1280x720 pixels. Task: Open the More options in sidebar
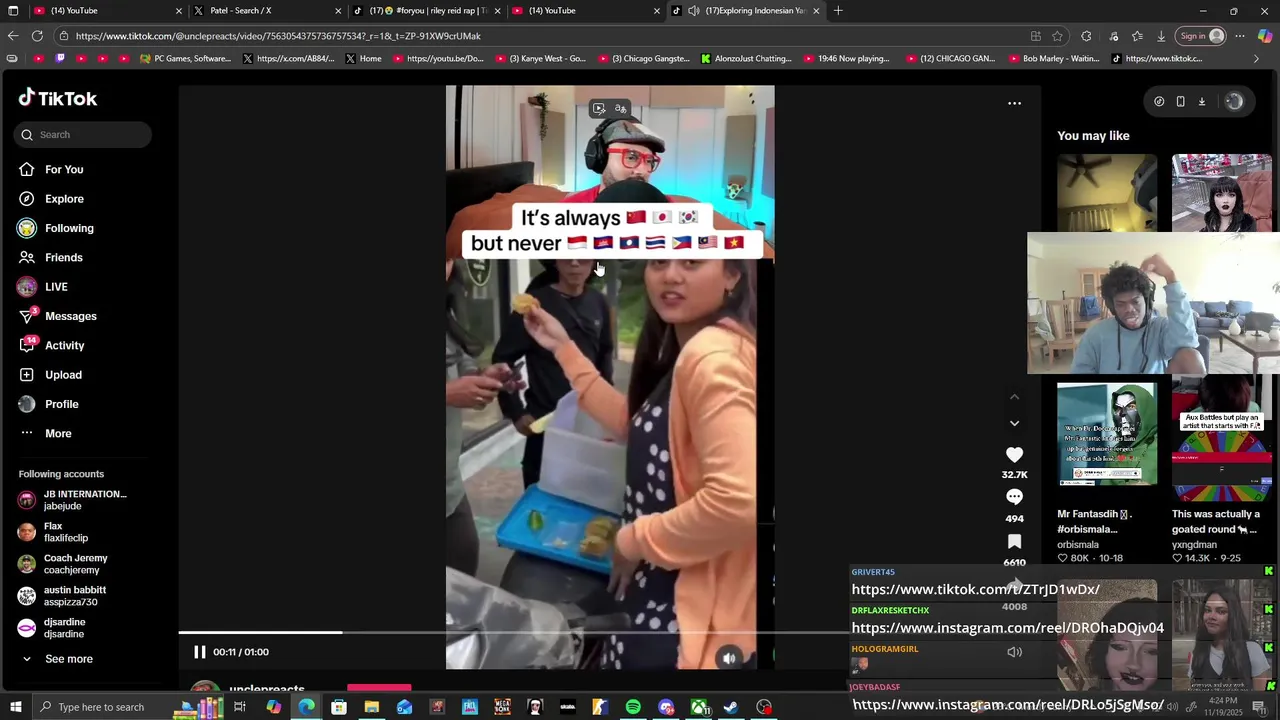58,434
